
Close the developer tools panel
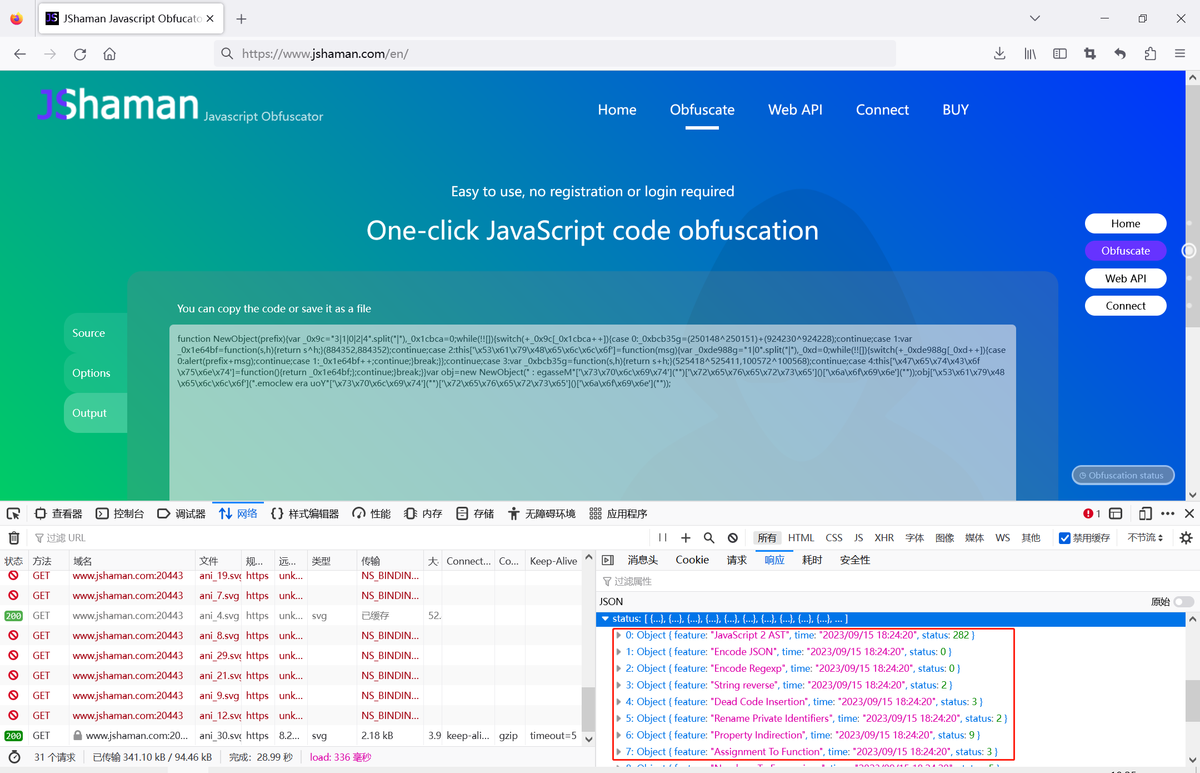[x=1189, y=513]
